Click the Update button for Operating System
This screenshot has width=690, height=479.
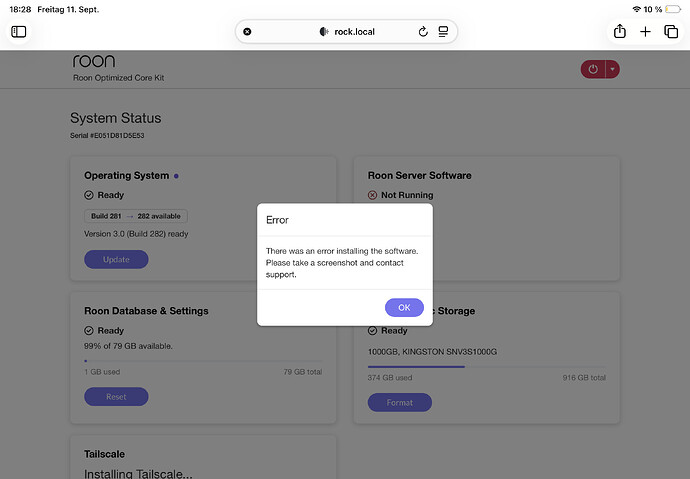[x=116, y=260]
